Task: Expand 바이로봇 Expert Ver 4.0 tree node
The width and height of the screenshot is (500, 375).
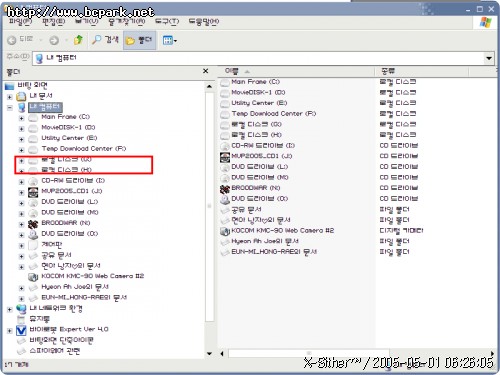Action: point(10,331)
